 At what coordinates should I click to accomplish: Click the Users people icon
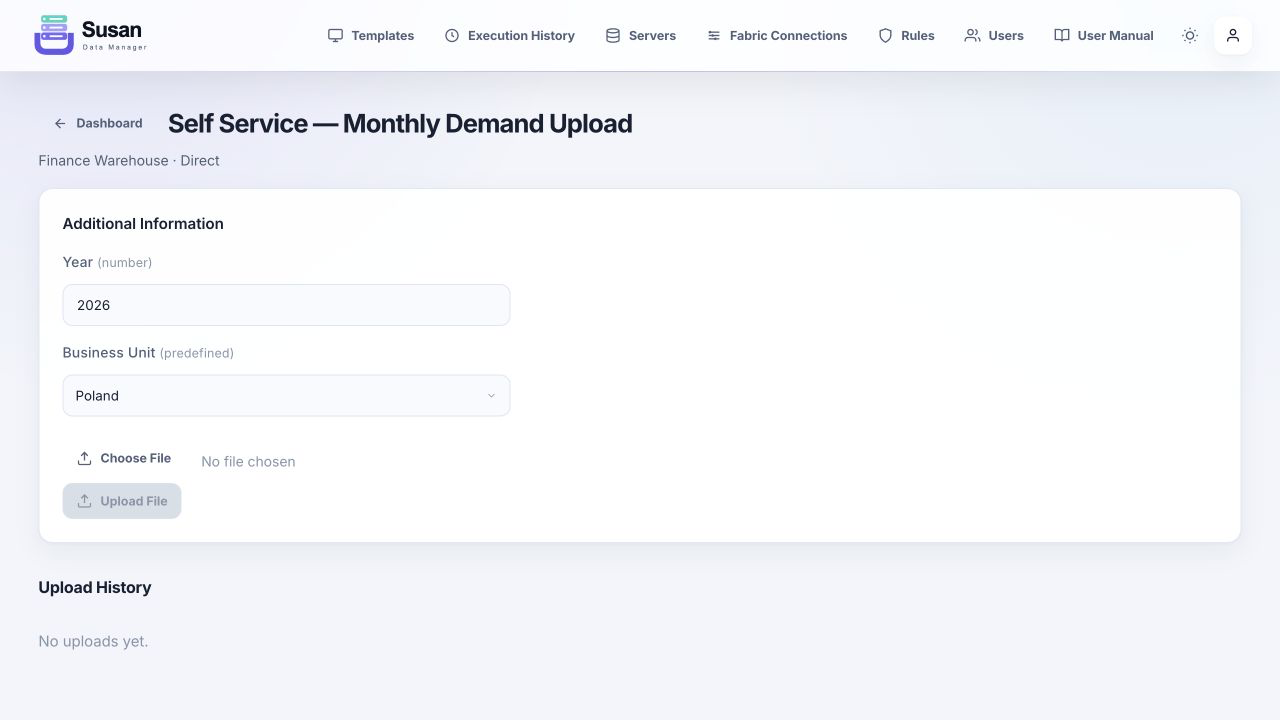[x=972, y=35]
